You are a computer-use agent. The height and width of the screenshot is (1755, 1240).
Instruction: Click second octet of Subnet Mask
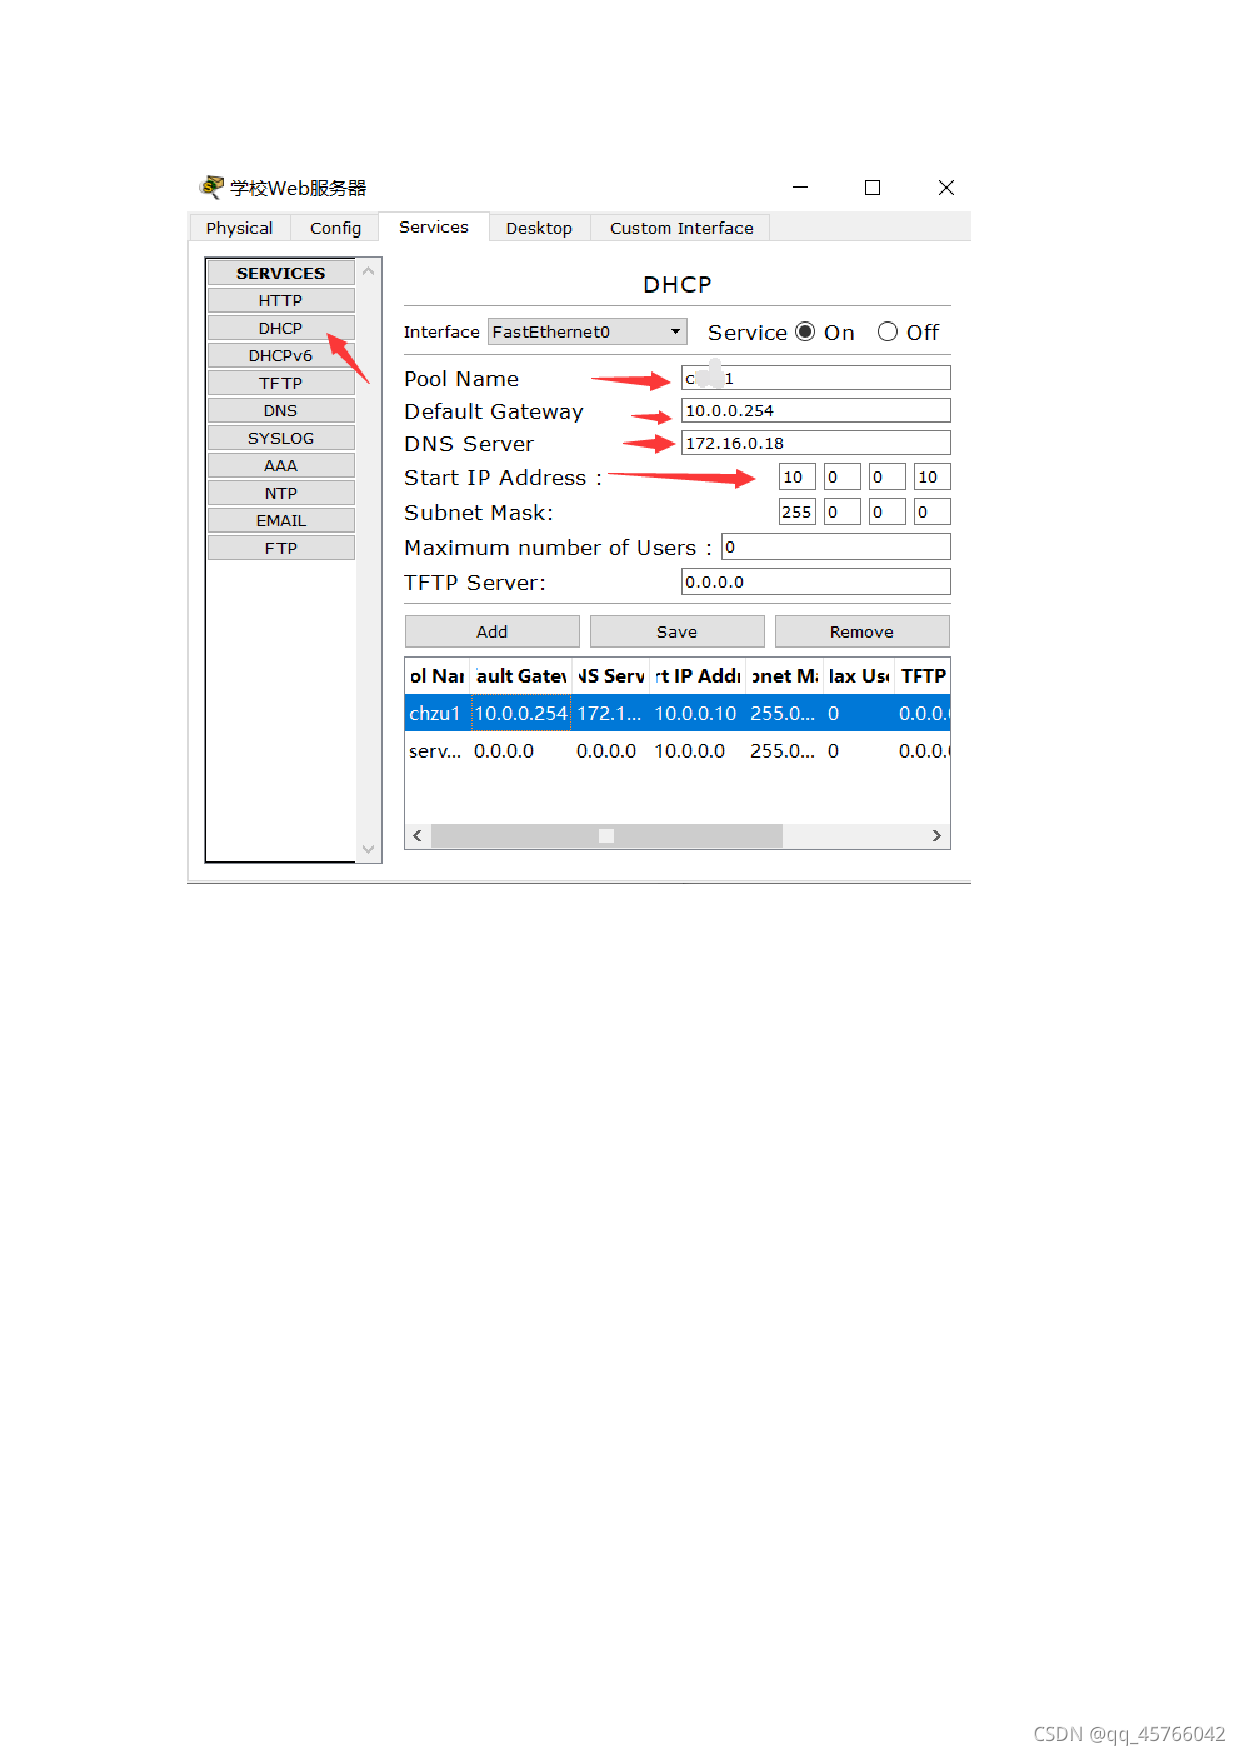(x=842, y=512)
